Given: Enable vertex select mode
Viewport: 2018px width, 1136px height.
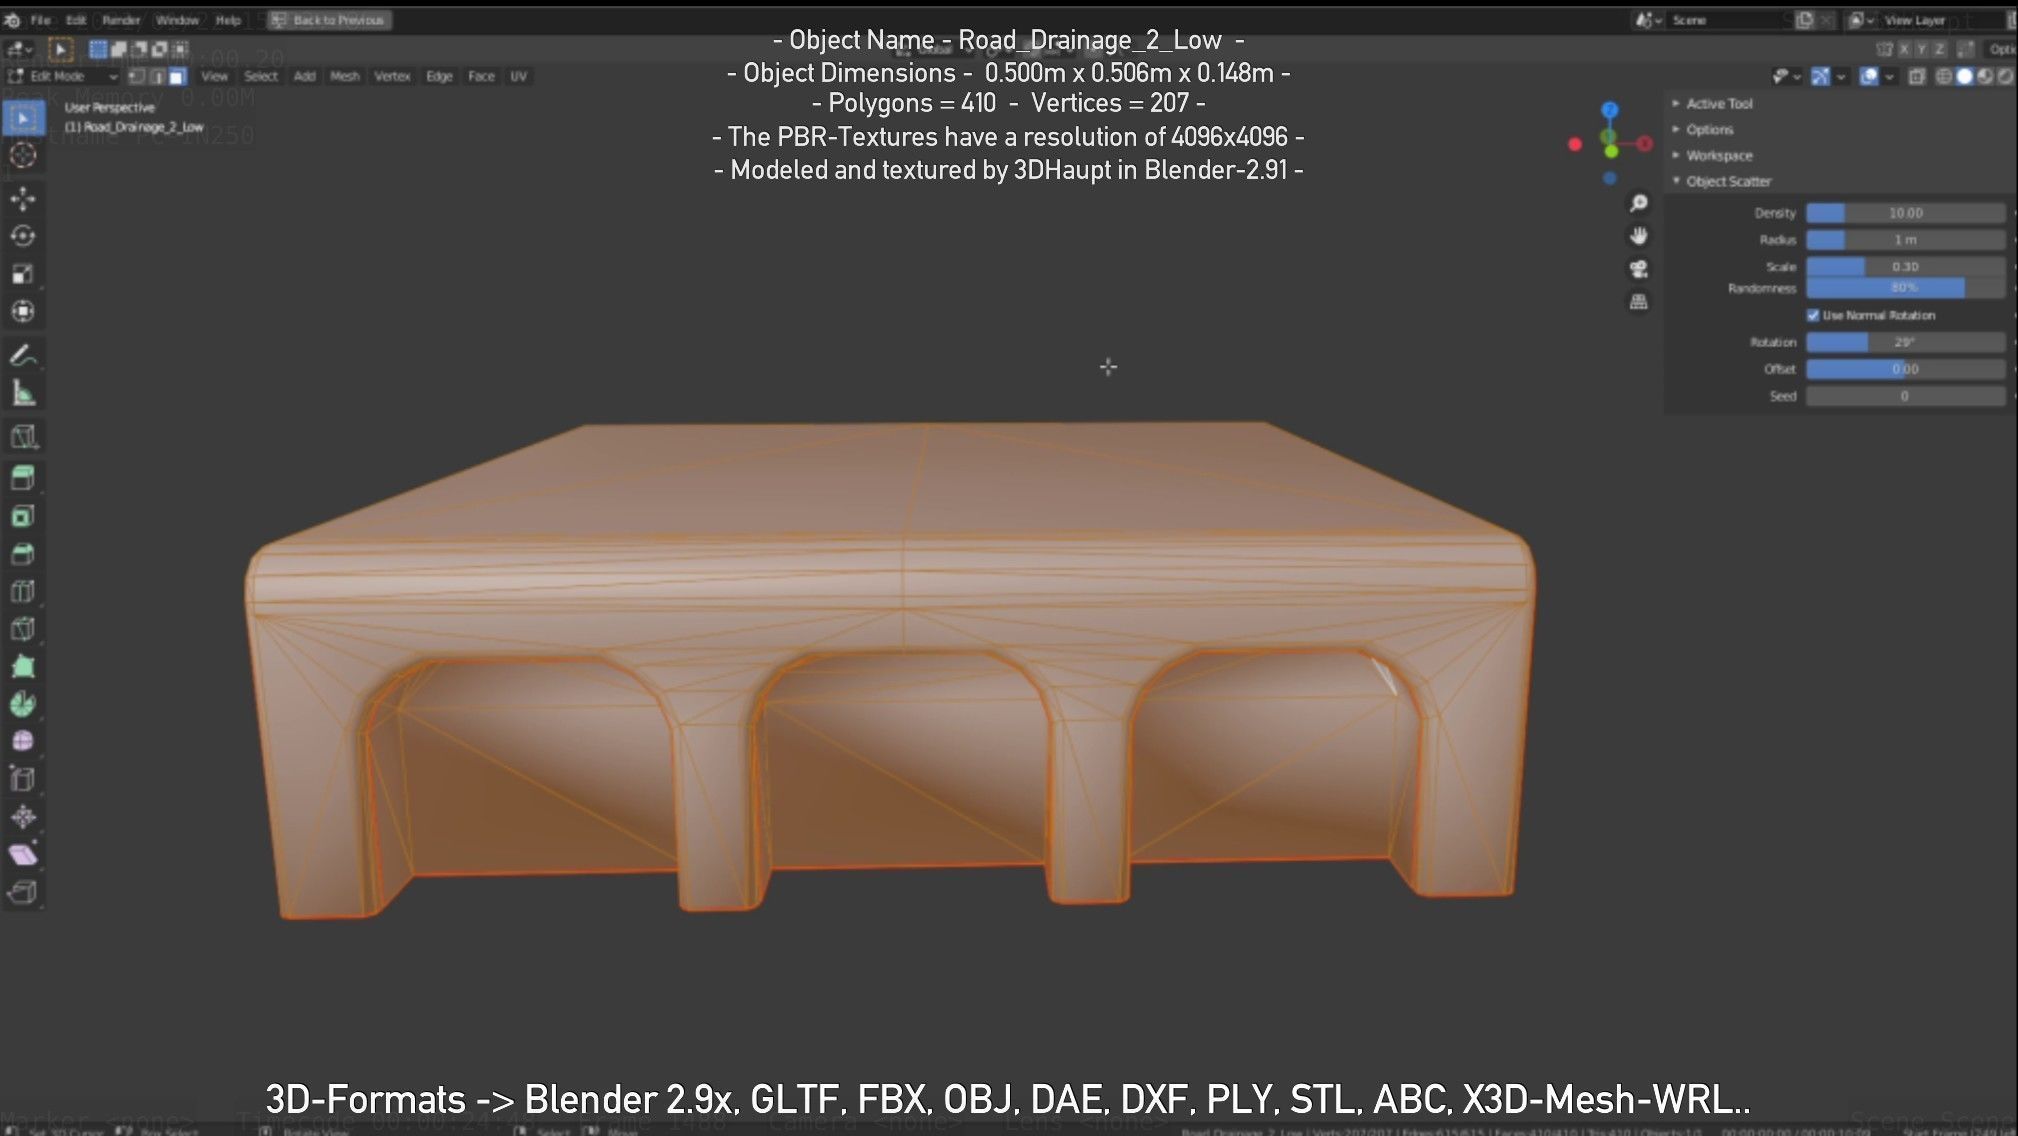Looking at the screenshot, I should tap(138, 76).
